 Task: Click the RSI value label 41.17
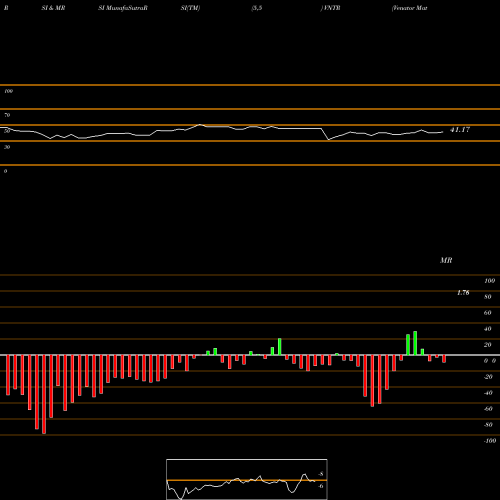(x=460, y=130)
